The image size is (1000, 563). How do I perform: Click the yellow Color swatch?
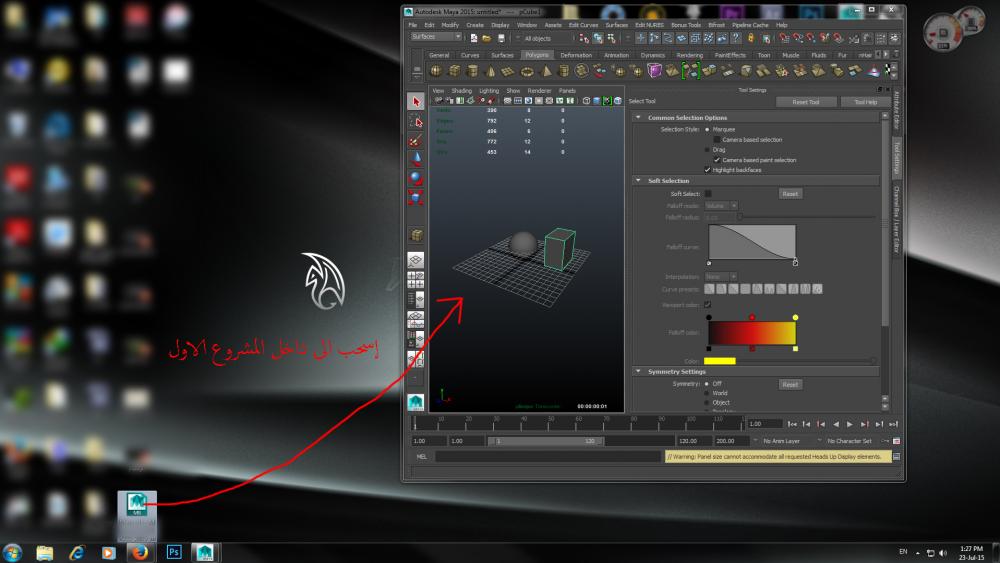[720, 362]
